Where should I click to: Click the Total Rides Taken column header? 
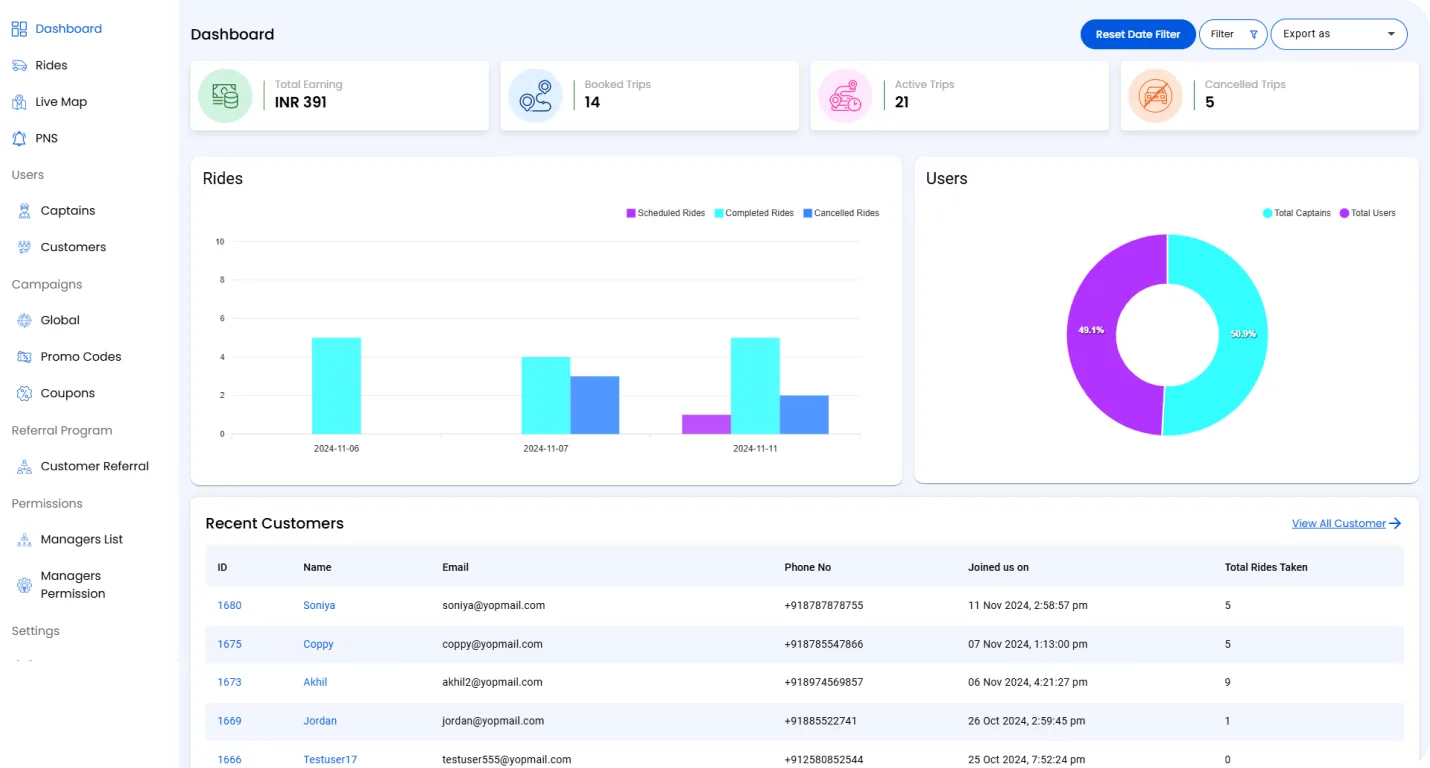click(x=1266, y=567)
